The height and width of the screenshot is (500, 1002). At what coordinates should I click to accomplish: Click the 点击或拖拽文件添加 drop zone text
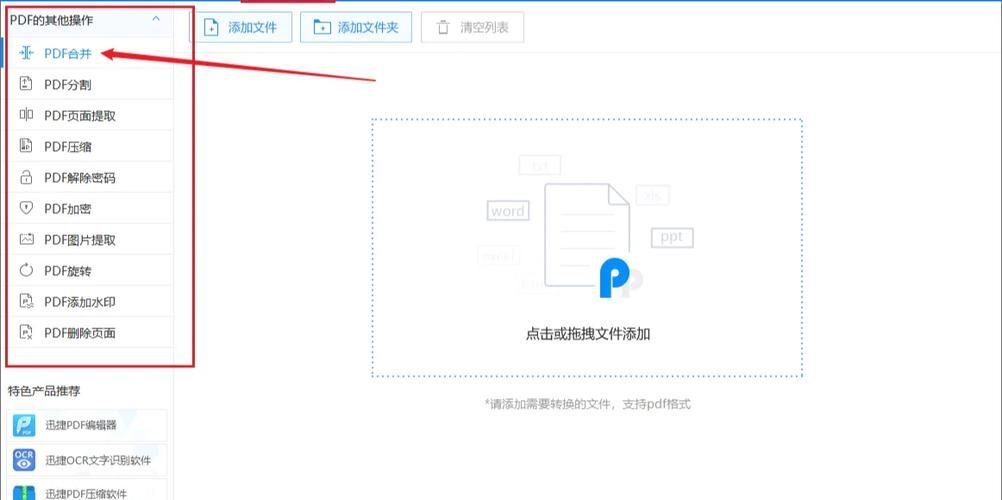(x=588, y=334)
